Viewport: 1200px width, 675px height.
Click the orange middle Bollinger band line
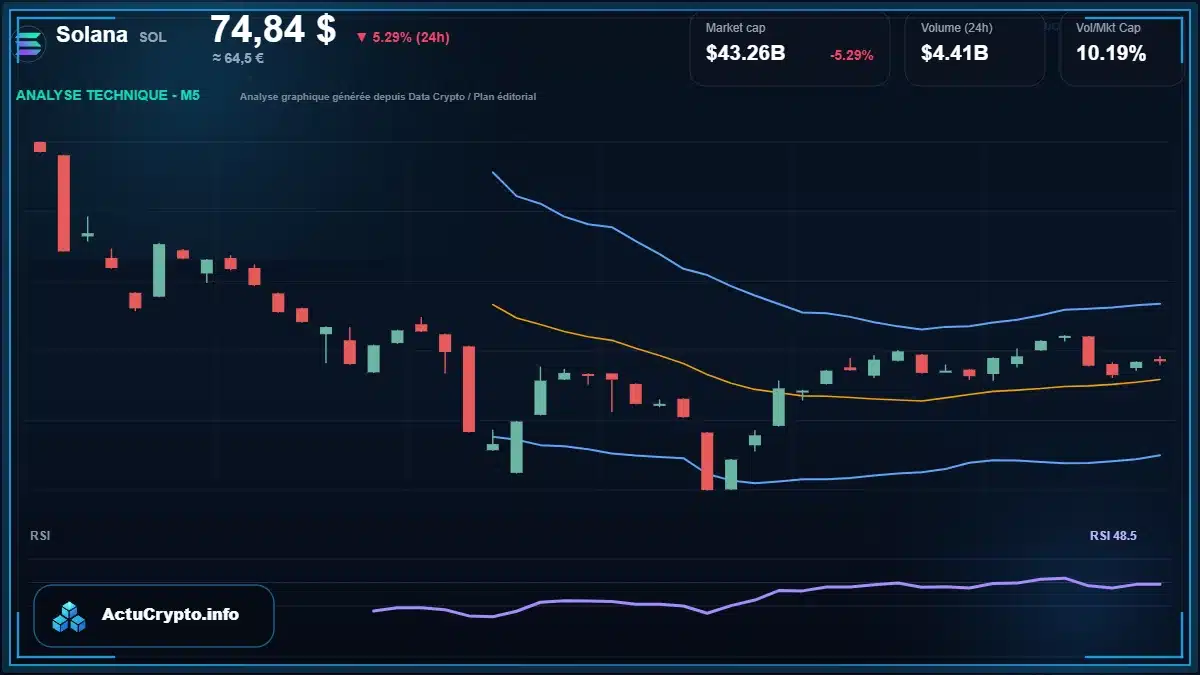point(826,397)
